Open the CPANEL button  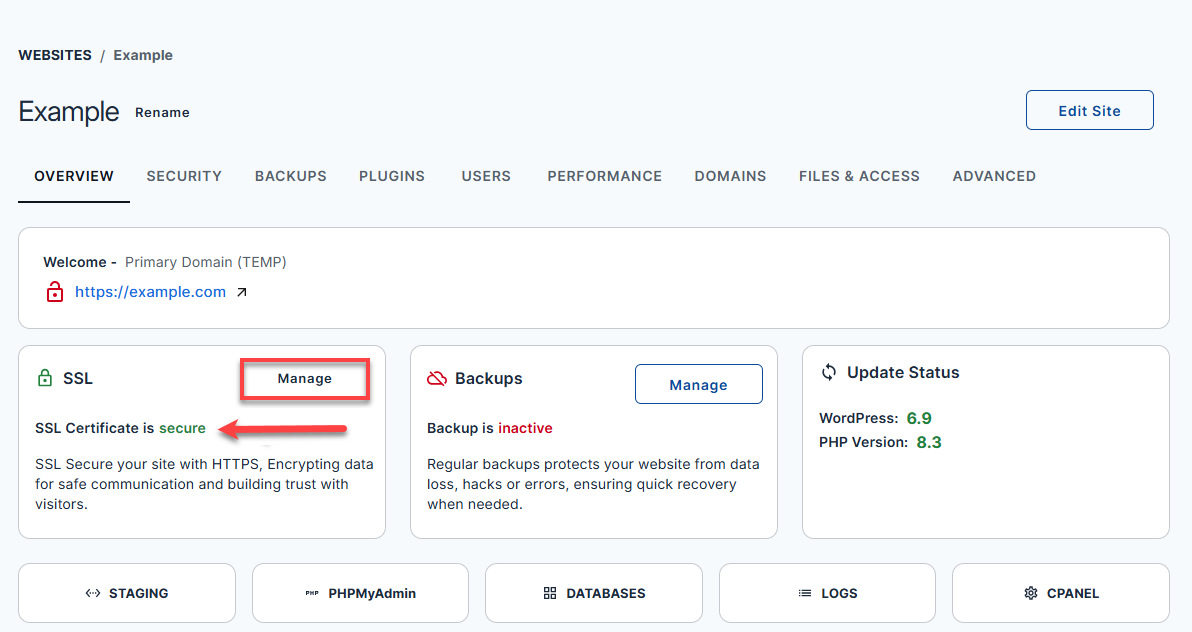pos(1060,593)
